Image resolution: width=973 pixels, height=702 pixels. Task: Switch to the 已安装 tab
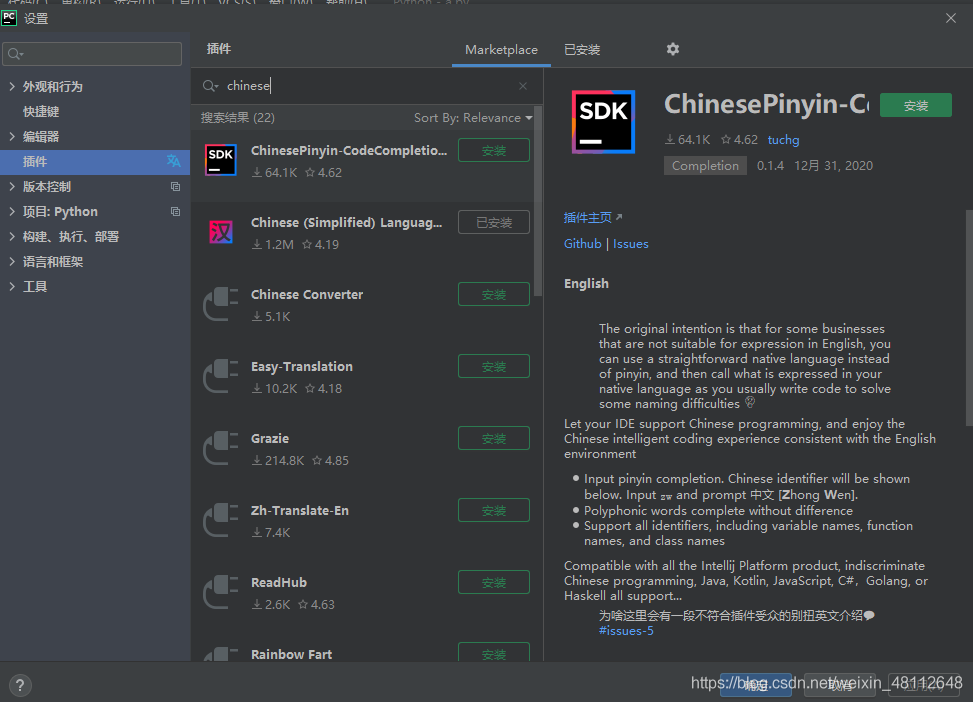click(x=582, y=50)
